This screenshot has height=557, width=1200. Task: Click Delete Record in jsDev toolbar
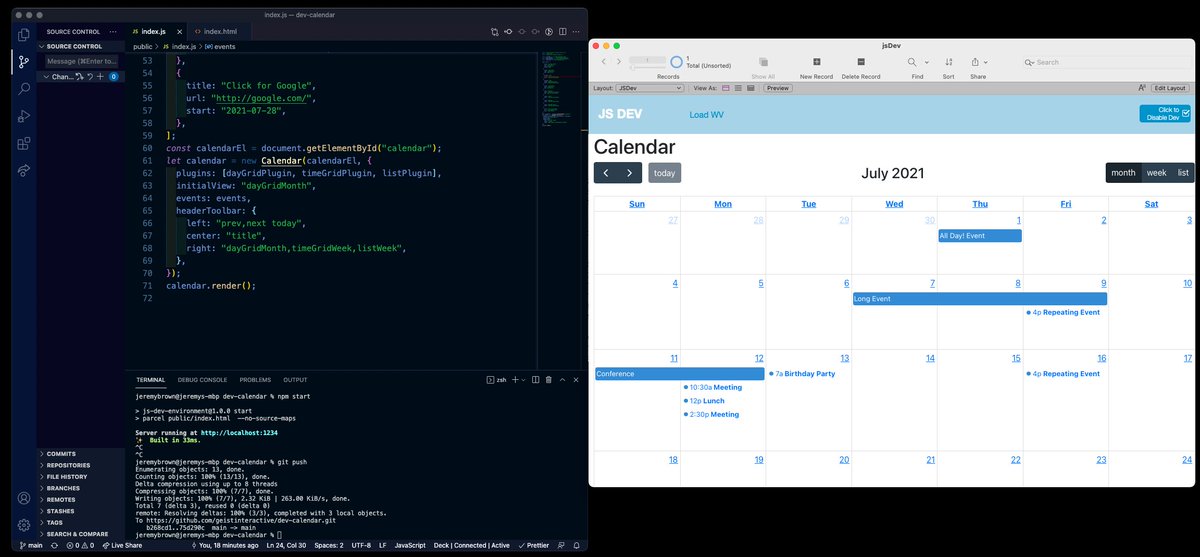[x=861, y=68]
